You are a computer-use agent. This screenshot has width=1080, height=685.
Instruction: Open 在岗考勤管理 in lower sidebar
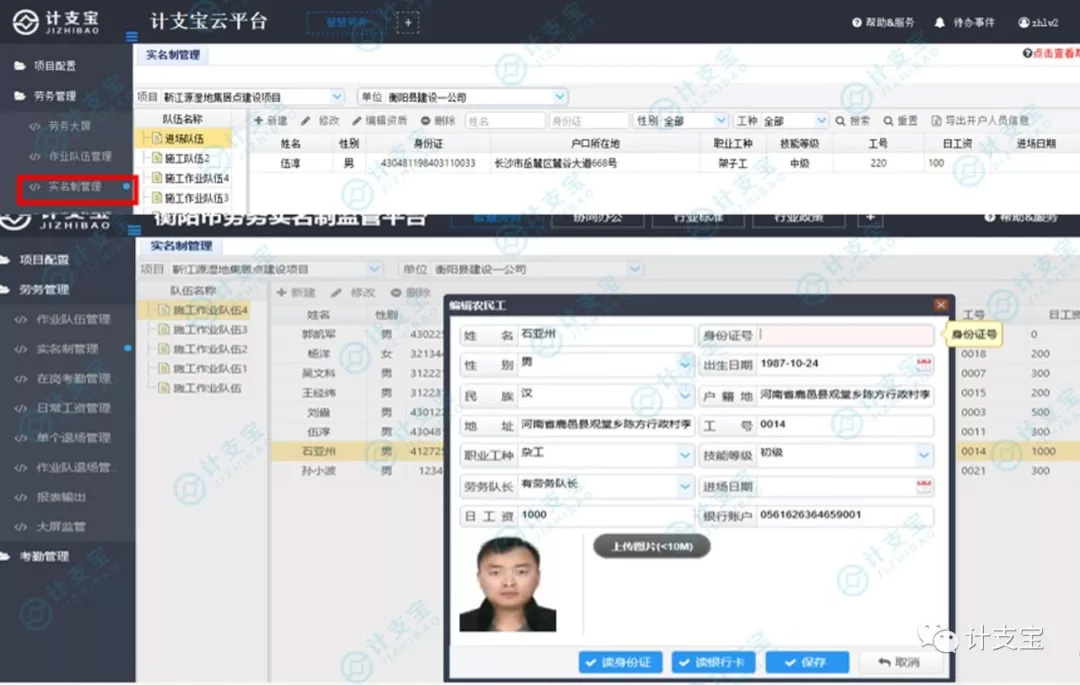74,379
